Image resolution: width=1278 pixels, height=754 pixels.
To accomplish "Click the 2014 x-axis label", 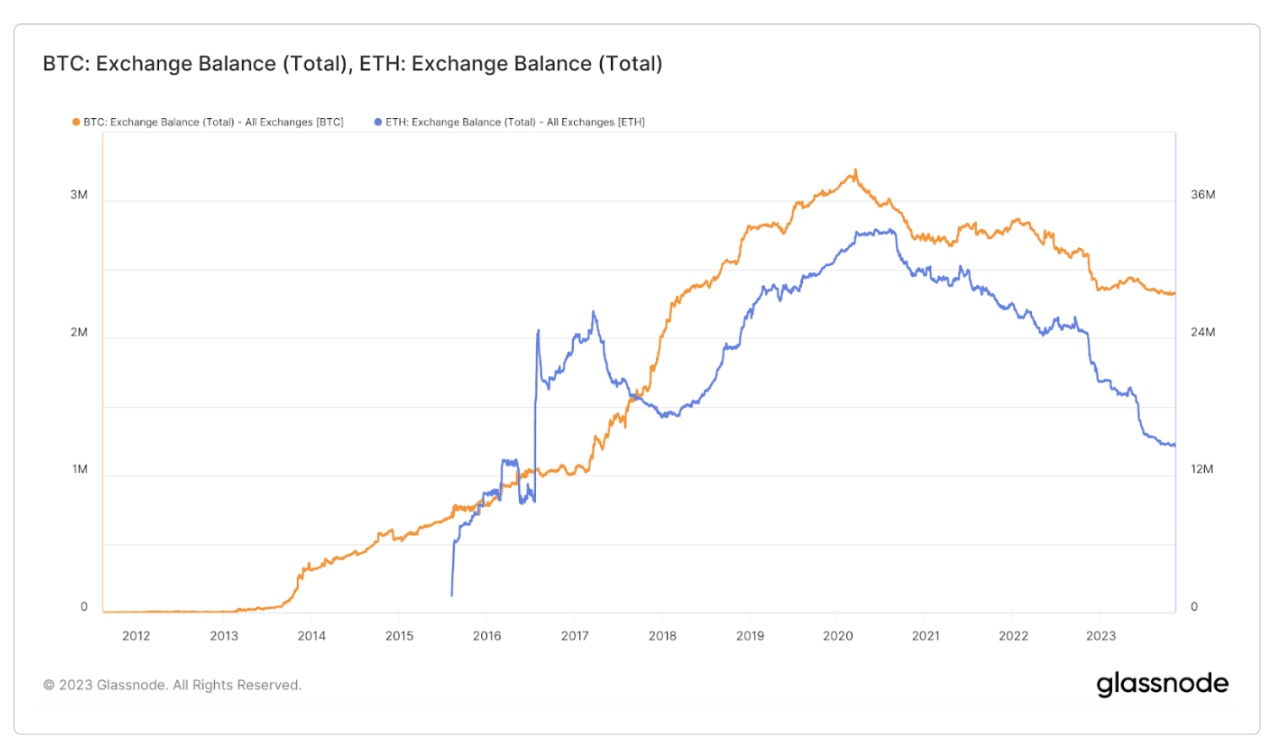I will point(311,635).
